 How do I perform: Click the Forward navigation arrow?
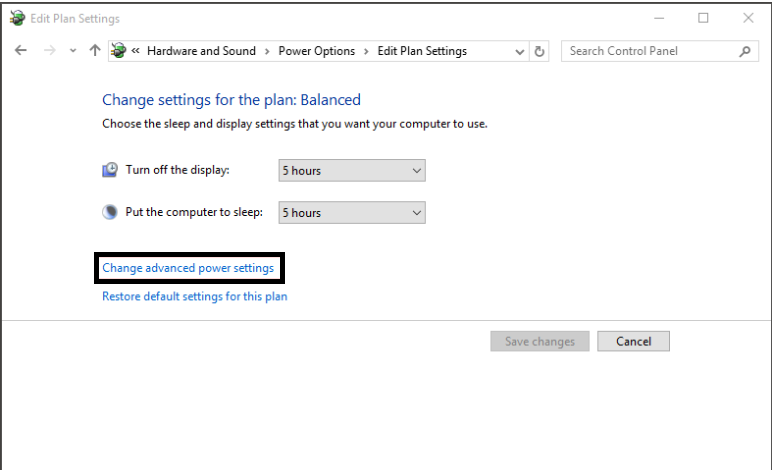50,50
